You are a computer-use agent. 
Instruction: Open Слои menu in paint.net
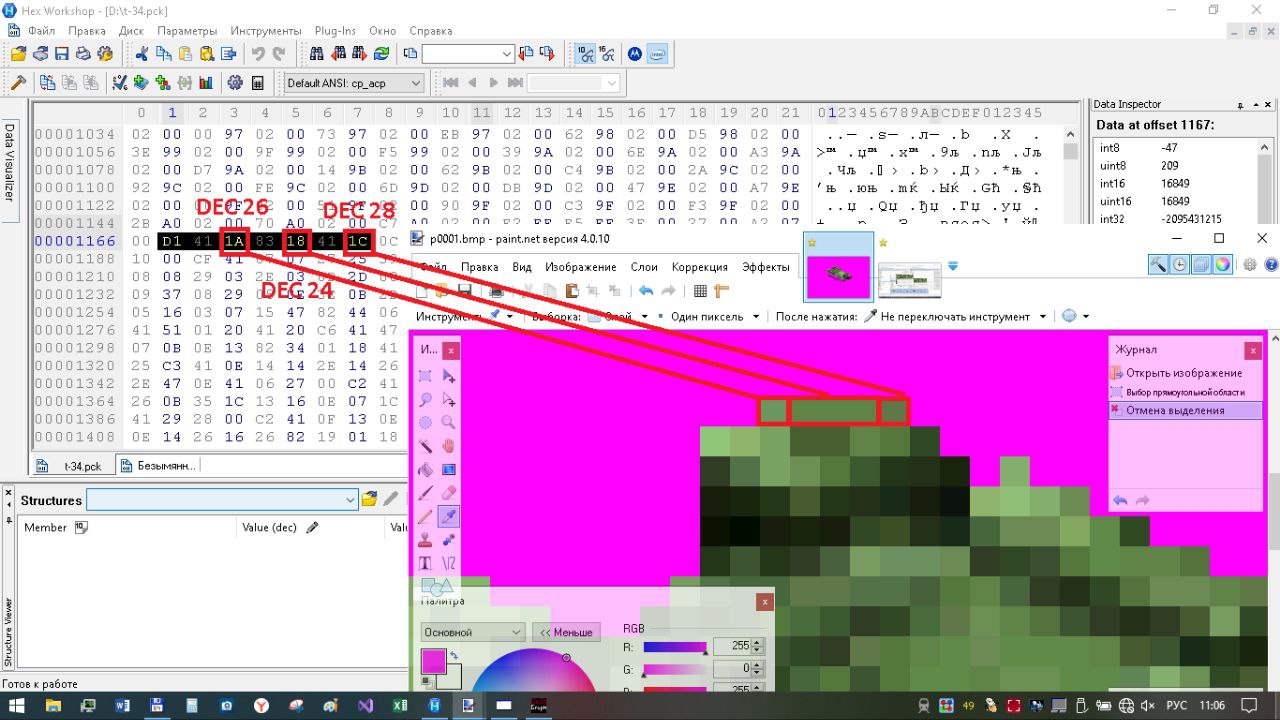pos(645,267)
